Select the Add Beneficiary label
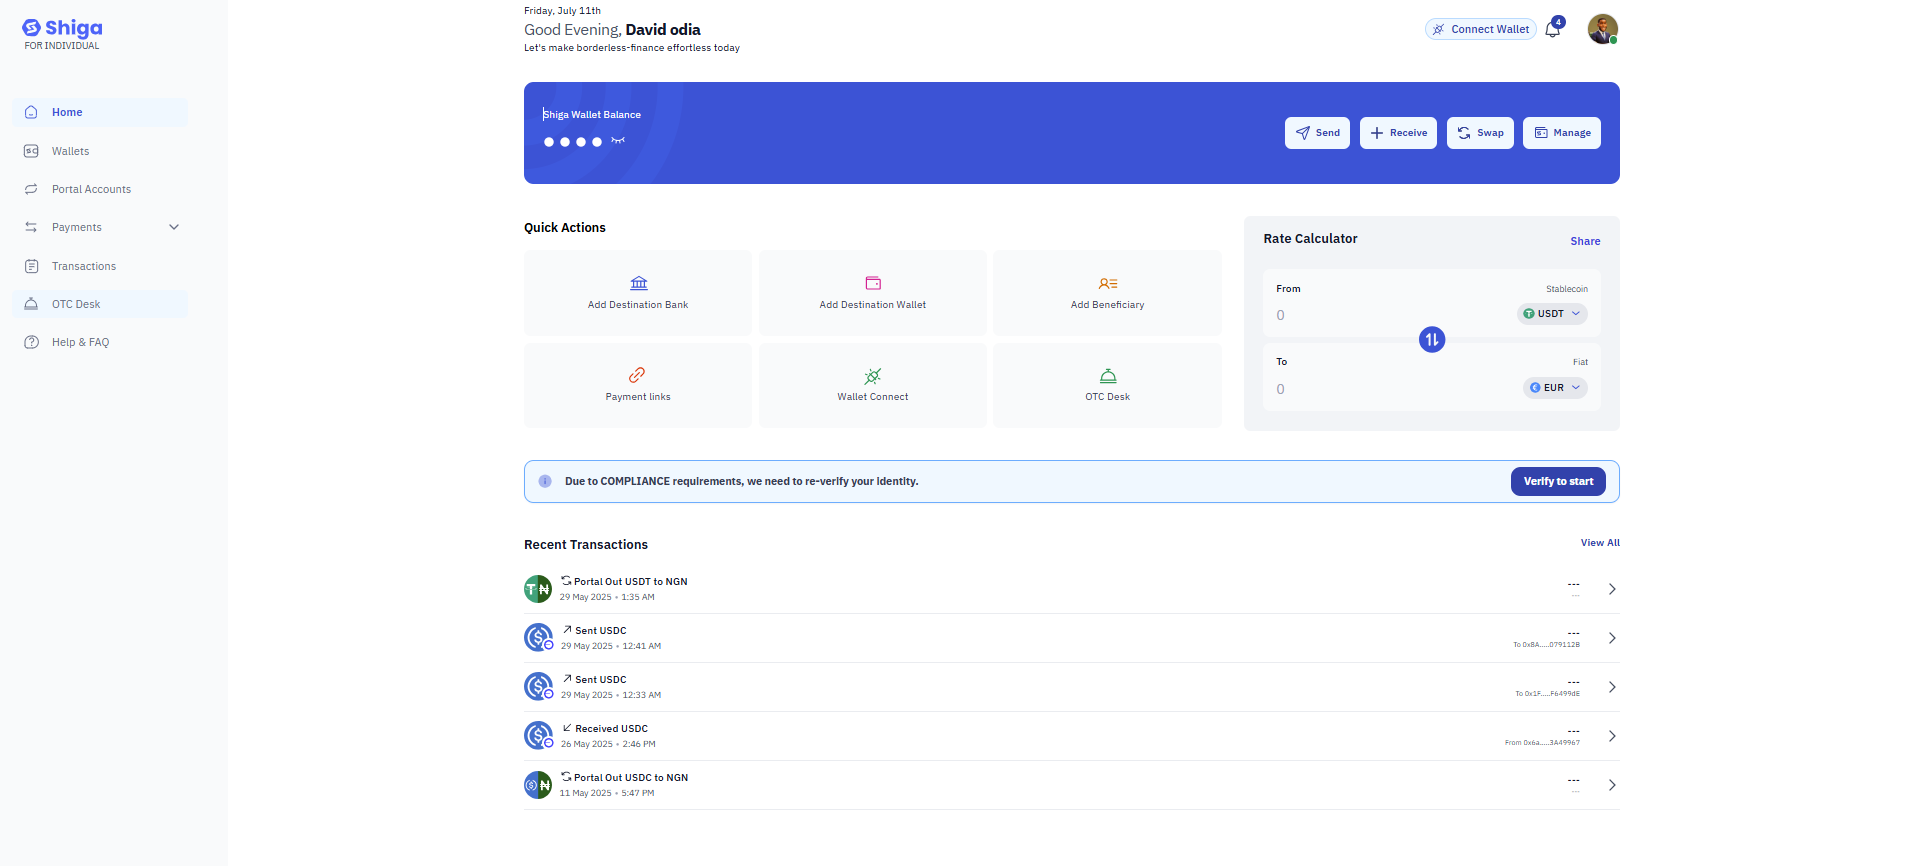 1108,305
